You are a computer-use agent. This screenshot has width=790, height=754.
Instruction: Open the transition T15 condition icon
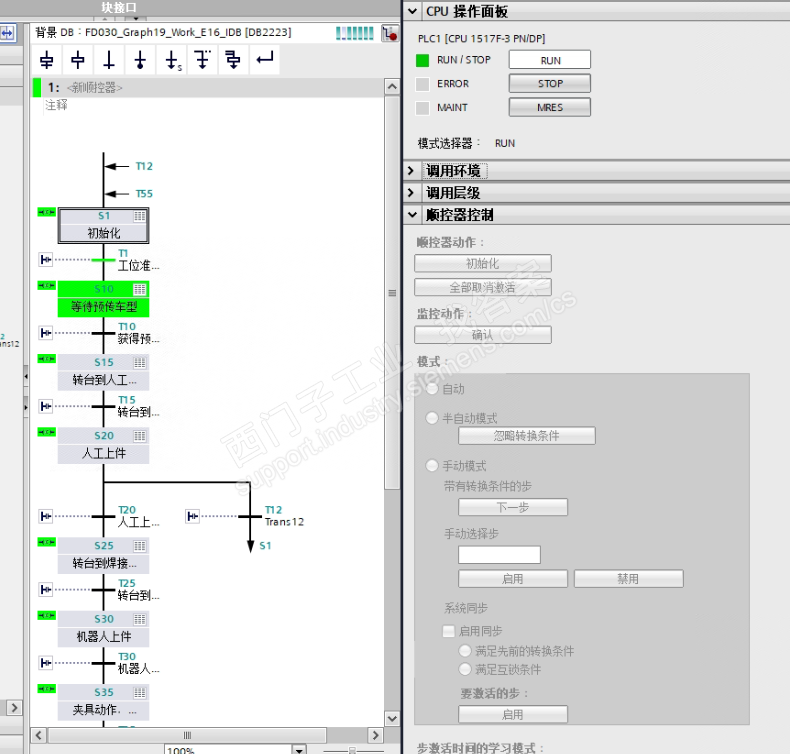[x=46, y=406]
